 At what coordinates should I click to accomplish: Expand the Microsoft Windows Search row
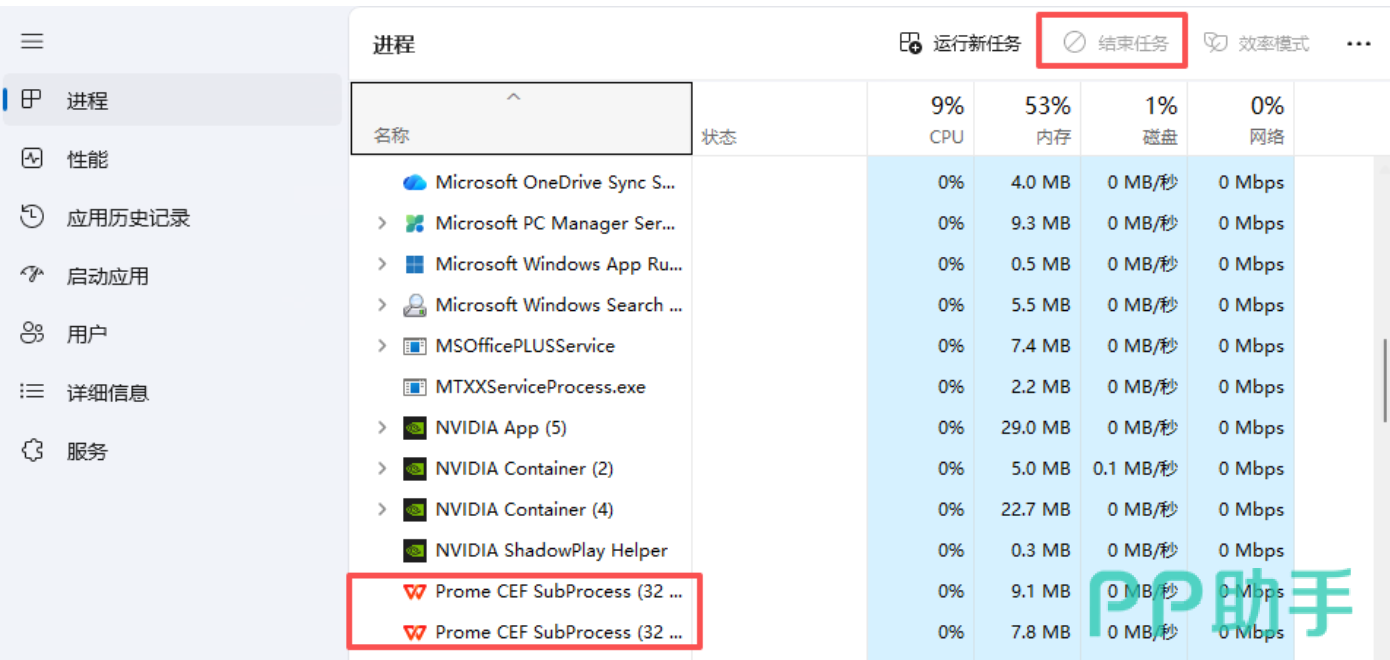point(381,305)
